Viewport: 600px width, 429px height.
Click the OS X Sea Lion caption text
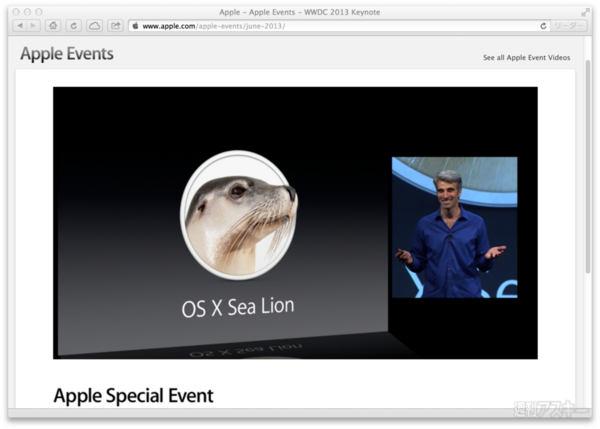238,308
